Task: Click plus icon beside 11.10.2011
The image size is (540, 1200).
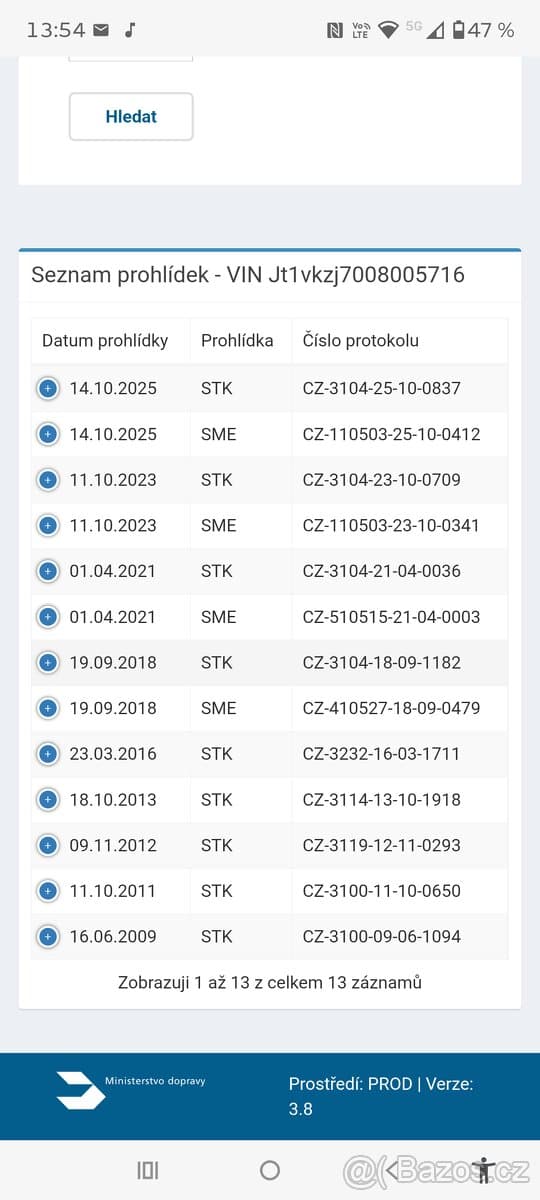Action: [x=47, y=891]
